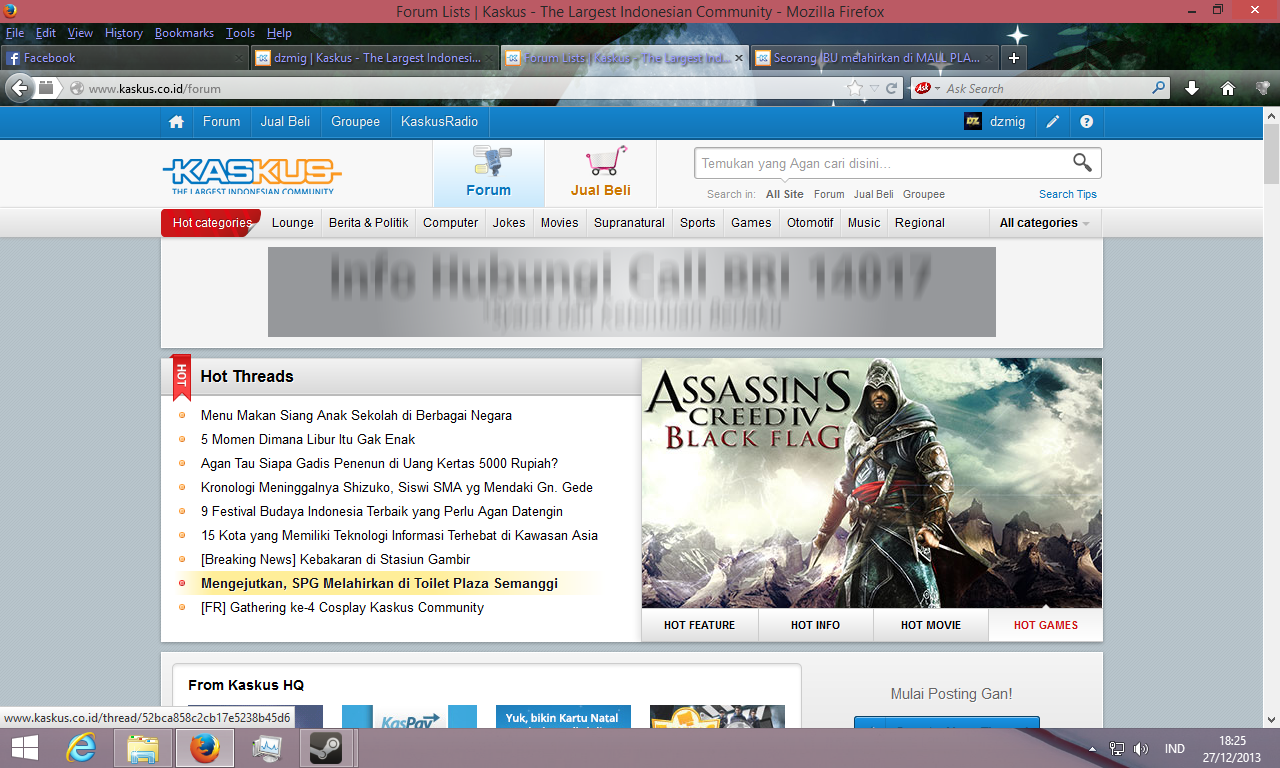Click the network tray icon
Viewport: 1280px width, 768px height.
point(1117,748)
